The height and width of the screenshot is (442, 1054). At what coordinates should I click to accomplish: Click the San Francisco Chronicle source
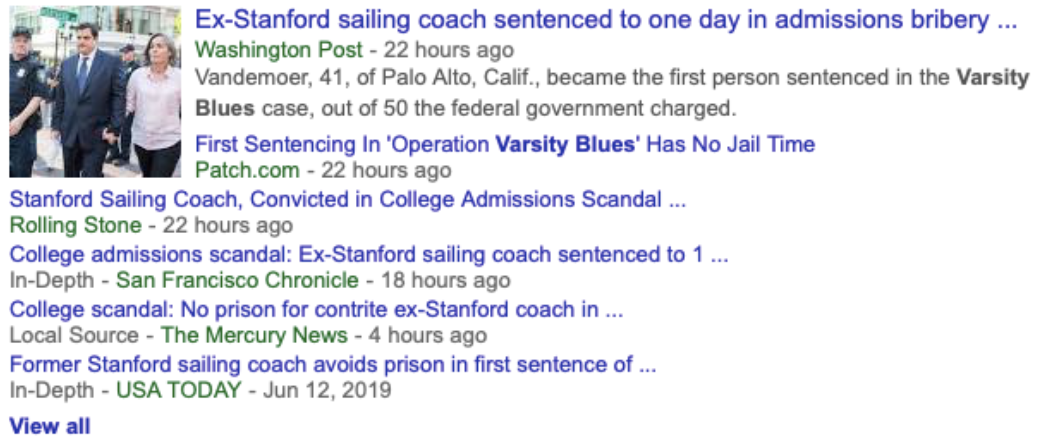pyautogui.click(x=237, y=280)
